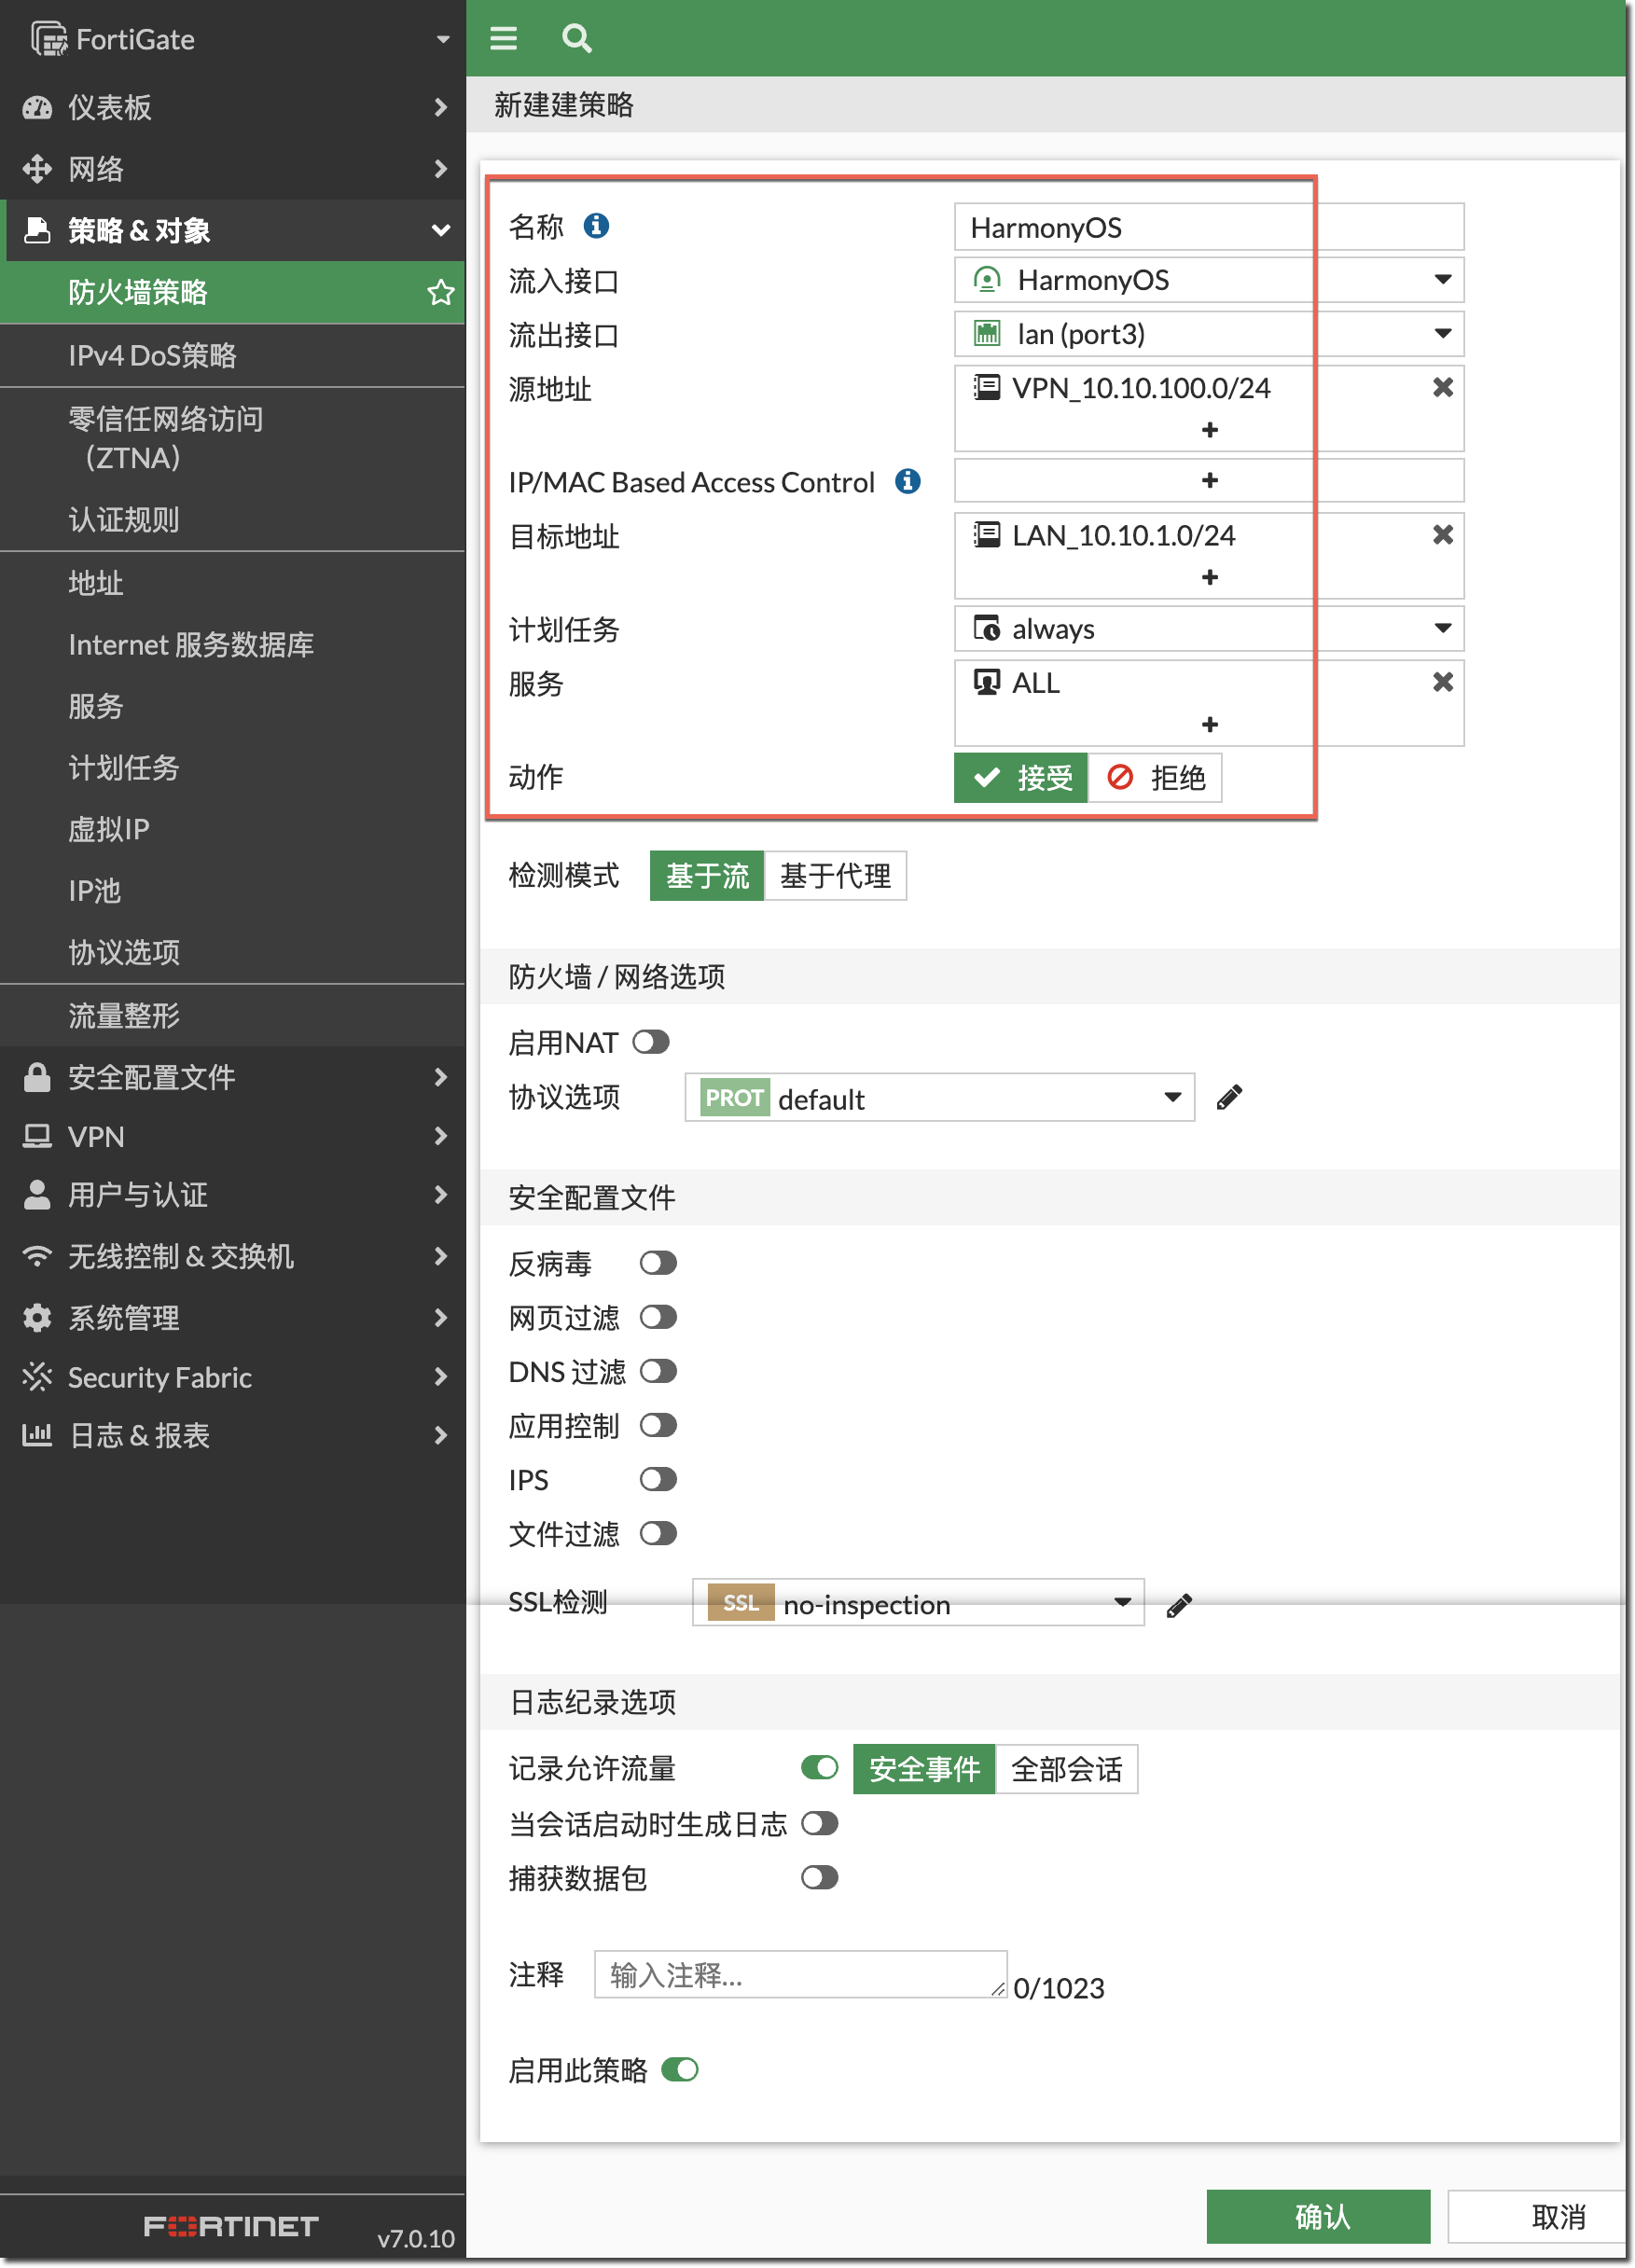Image resolution: width=1635 pixels, height=2268 pixels.
Task: Click into the 注释 comment field
Action: click(799, 1974)
